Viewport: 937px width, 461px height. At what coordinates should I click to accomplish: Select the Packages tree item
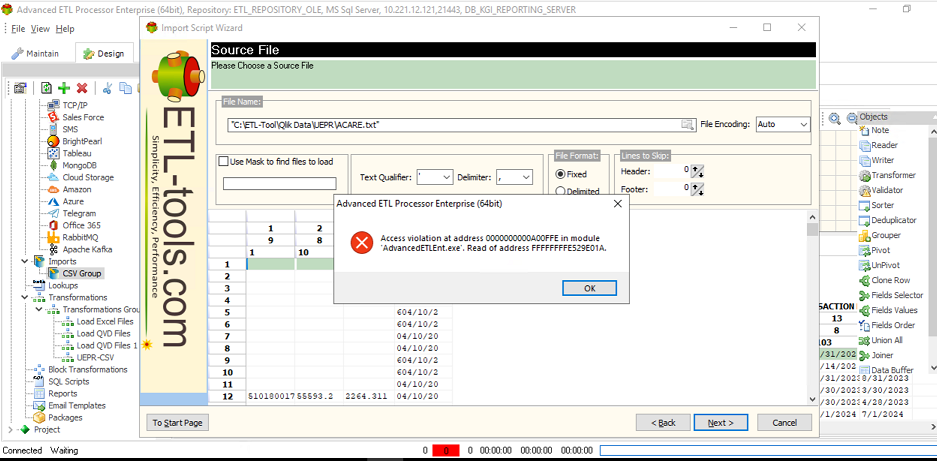[x=65, y=417]
